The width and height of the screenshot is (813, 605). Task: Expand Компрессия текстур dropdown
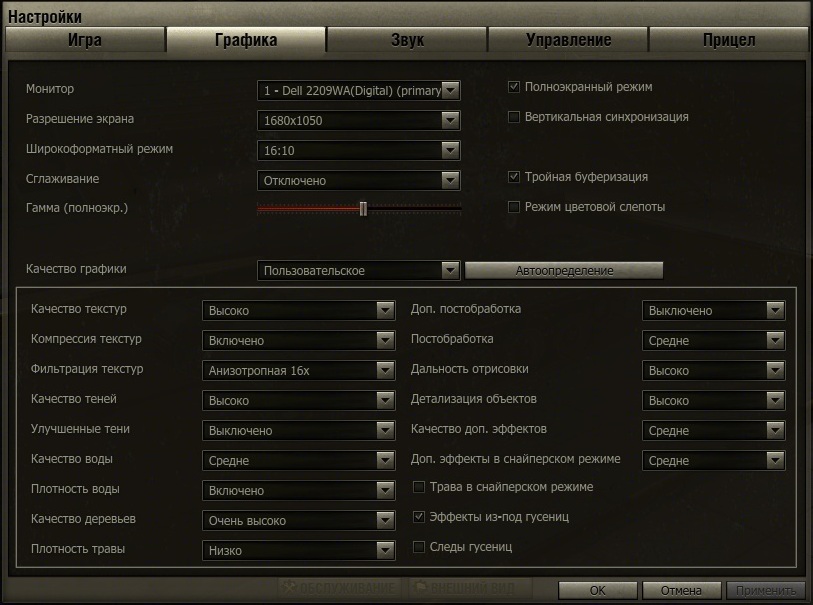(299, 341)
